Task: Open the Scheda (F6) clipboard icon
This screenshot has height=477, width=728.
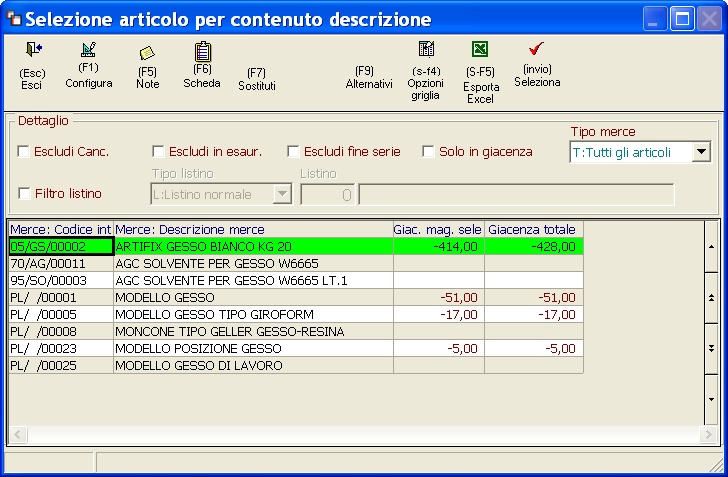Action: [202, 52]
